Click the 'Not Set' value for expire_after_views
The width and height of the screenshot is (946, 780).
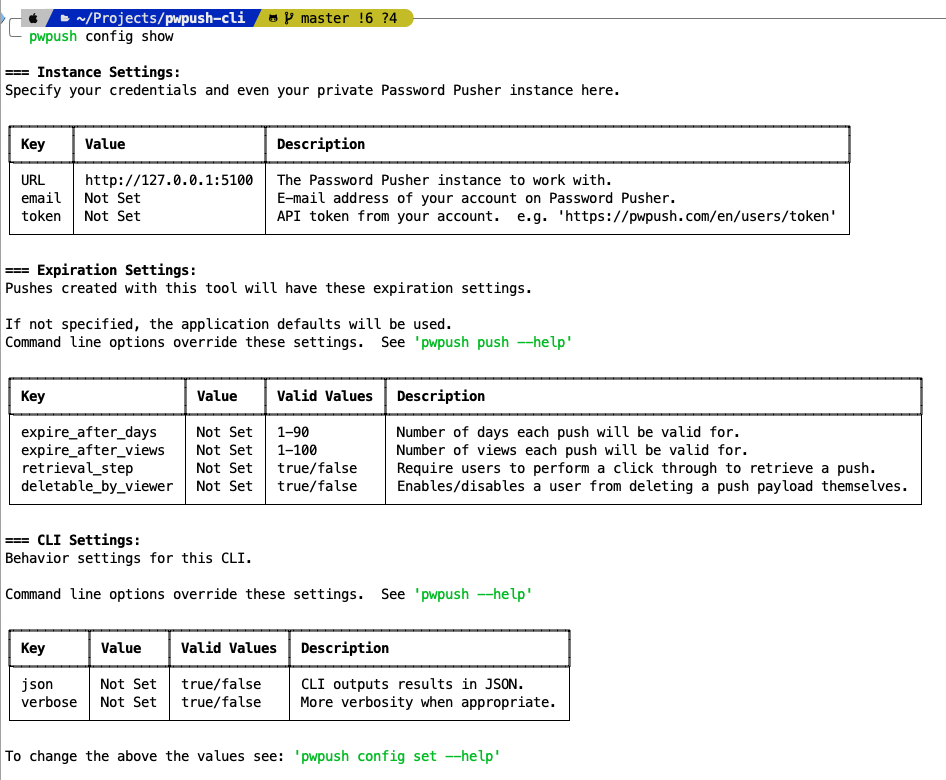tap(224, 451)
